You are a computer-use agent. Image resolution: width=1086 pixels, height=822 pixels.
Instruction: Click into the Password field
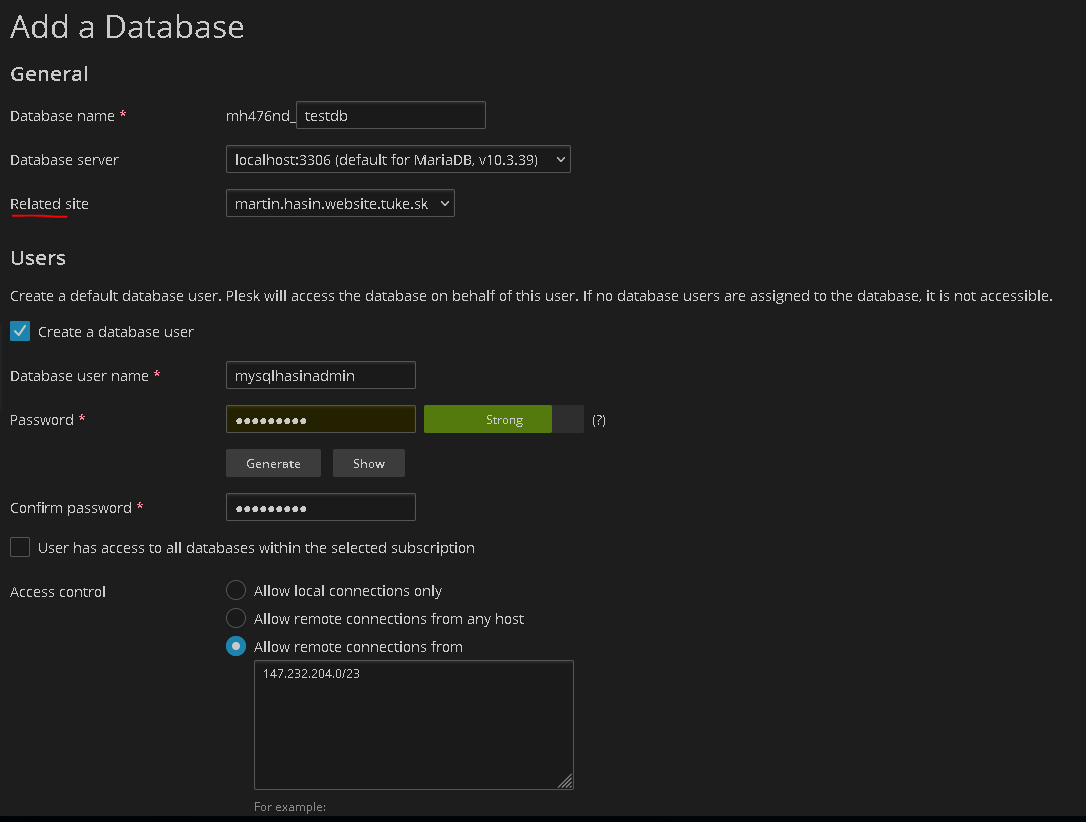(x=320, y=419)
